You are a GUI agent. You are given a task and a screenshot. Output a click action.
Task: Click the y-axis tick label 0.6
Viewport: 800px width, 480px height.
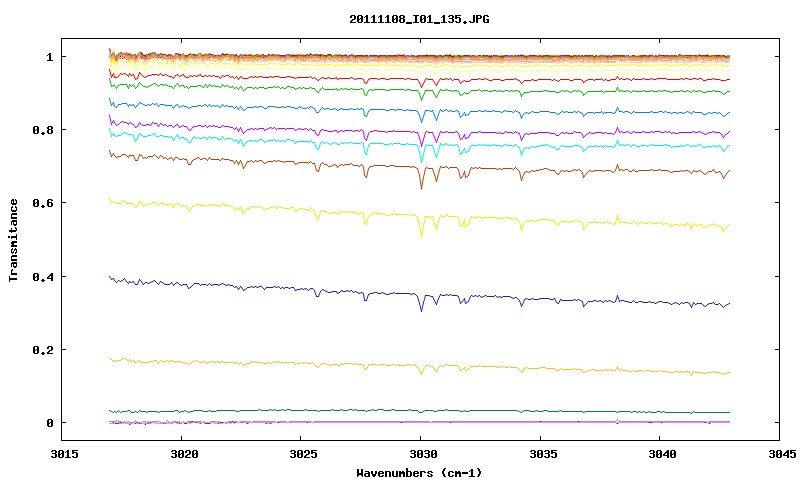[x=43, y=203]
